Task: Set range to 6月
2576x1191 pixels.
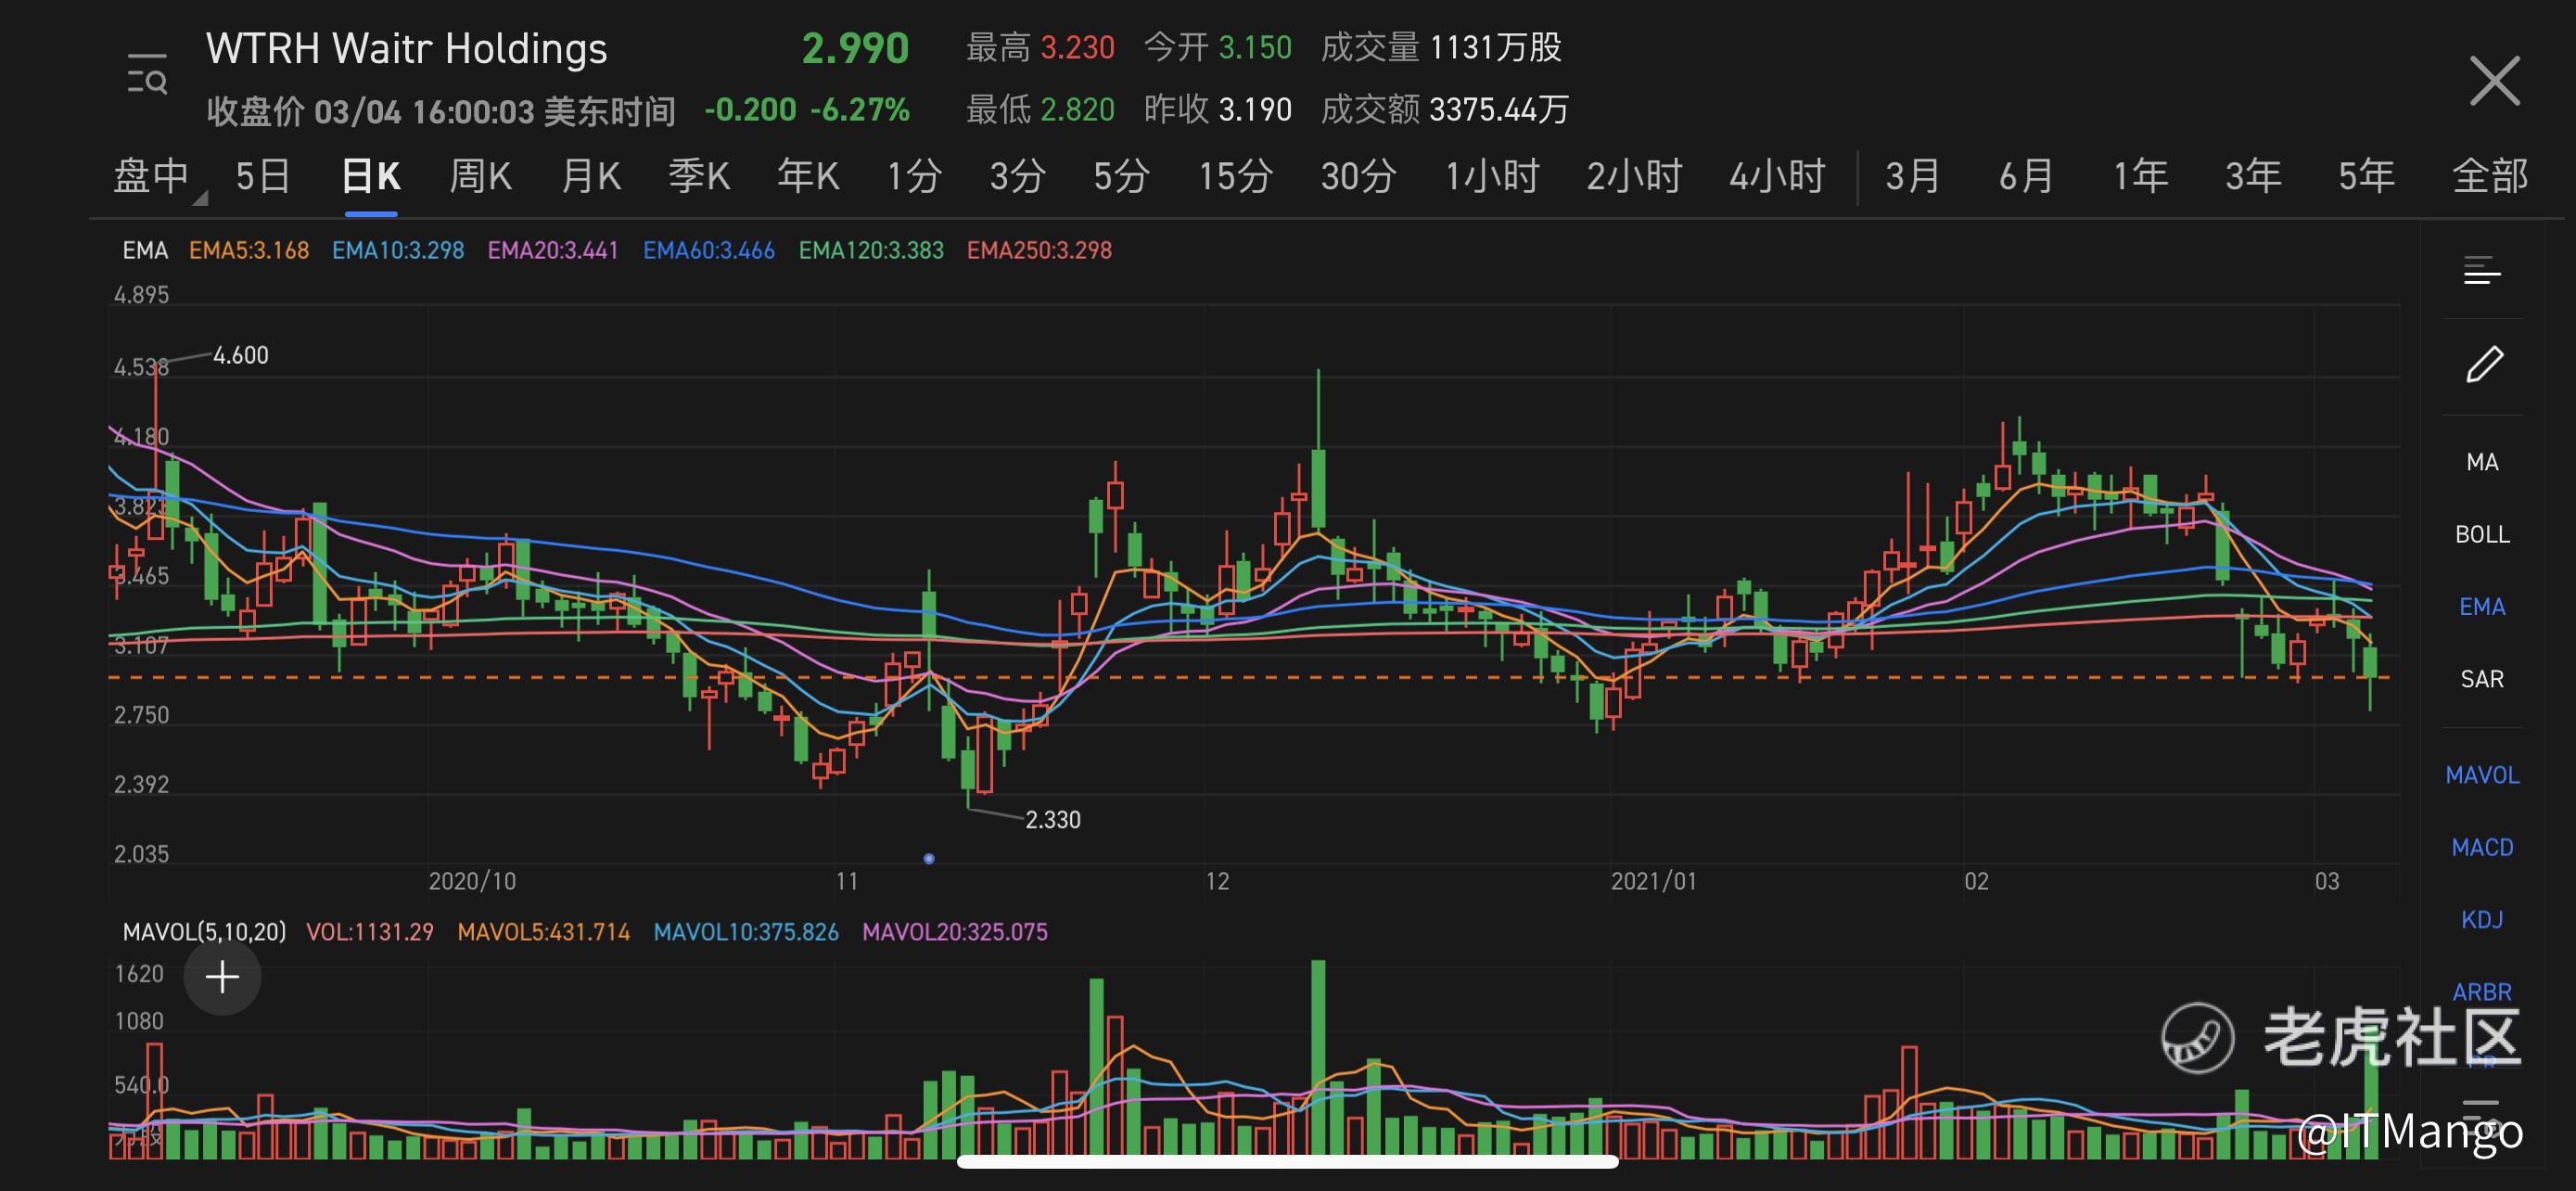Action: (2026, 177)
